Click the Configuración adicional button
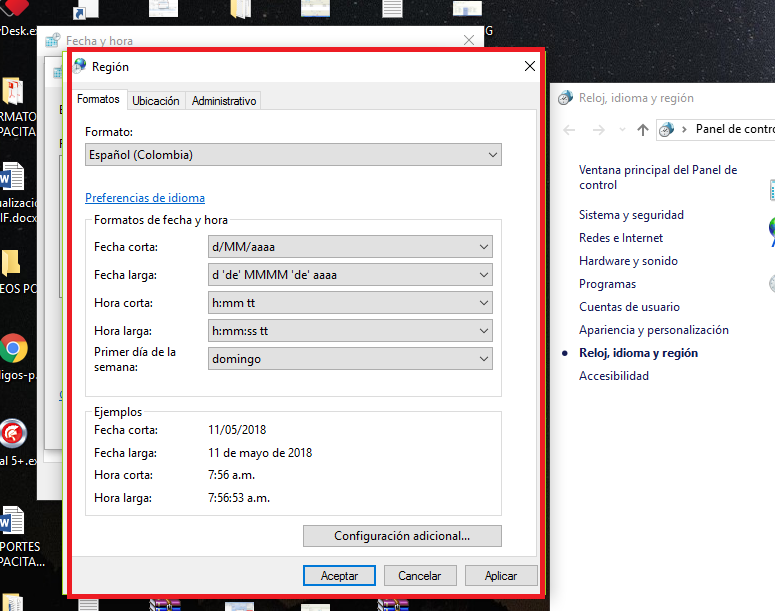Screen dimensions: 775x611 pos(402,536)
